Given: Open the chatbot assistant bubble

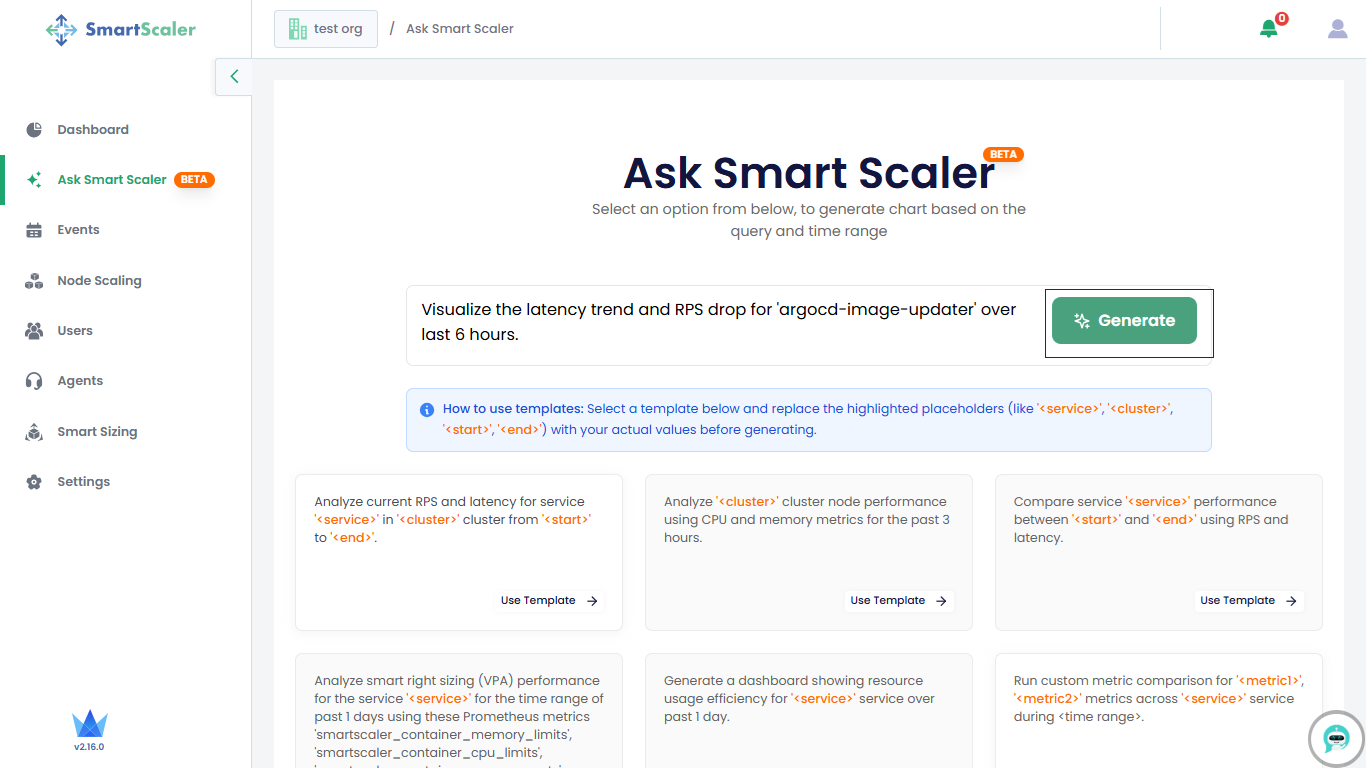Looking at the screenshot, I should (1336, 738).
